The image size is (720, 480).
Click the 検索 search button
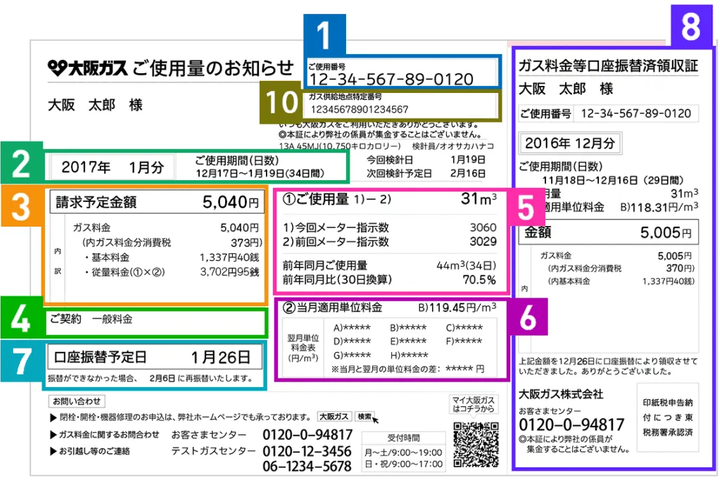[365, 417]
